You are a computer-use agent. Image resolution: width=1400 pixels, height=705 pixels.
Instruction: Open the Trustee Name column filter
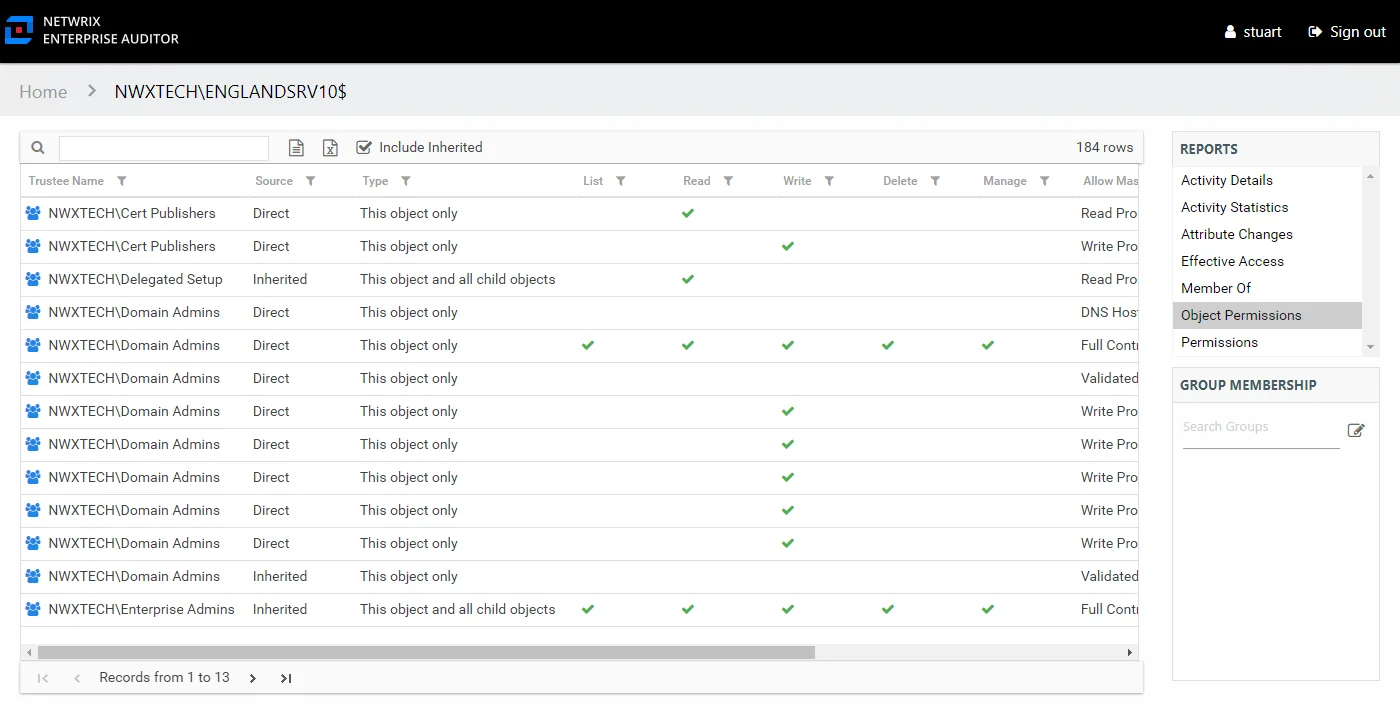122,181
